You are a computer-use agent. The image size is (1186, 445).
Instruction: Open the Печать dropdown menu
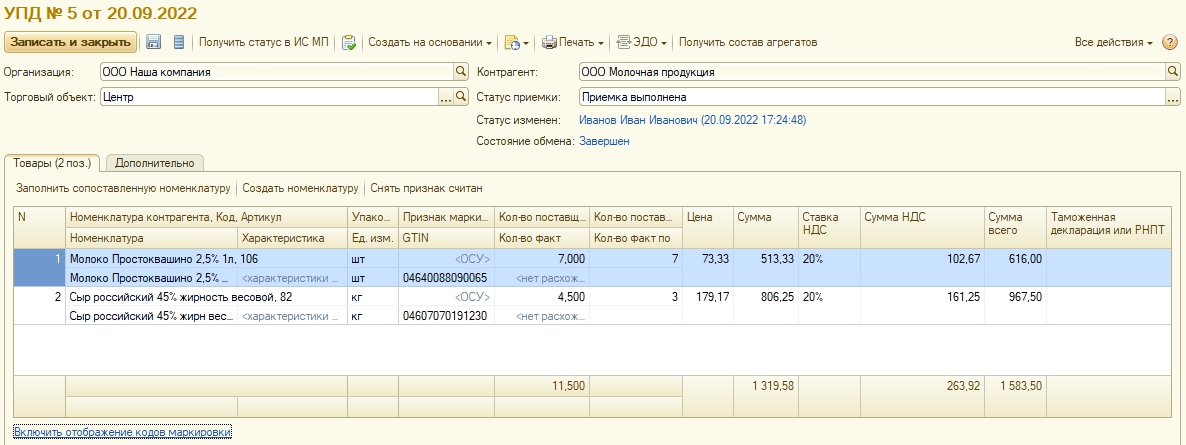point(573,43)
